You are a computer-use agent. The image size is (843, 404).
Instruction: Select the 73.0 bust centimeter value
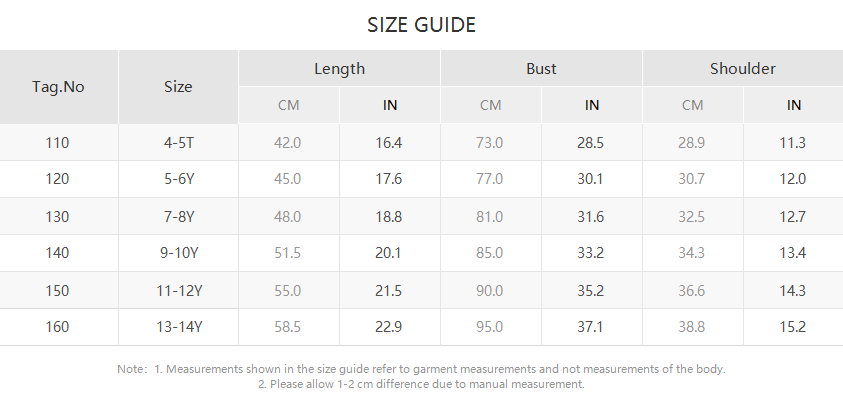[490, 143]
